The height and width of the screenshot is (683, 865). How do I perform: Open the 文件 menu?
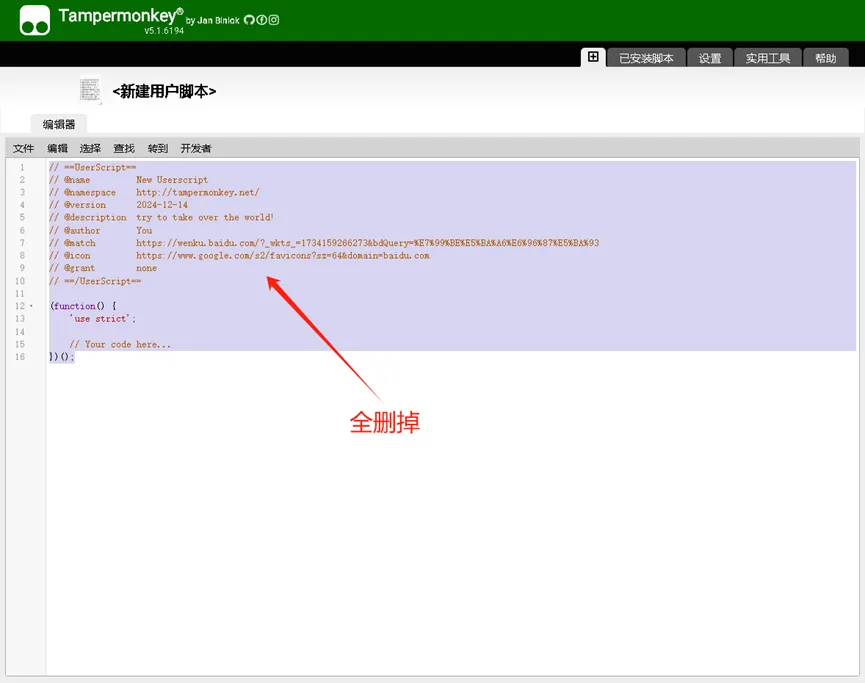point(24,148)
